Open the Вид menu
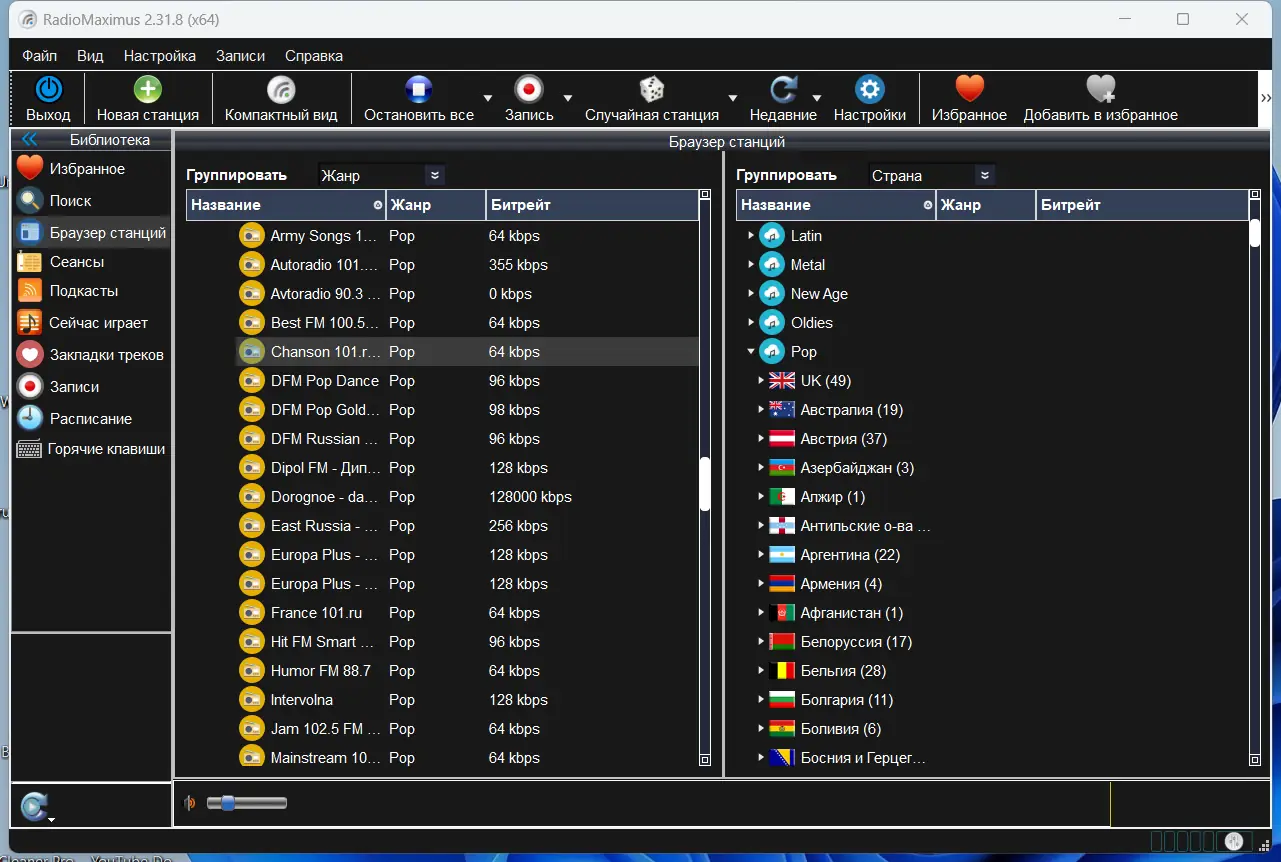The width and height of the screenshot is (1281, 862). point(90,56)
